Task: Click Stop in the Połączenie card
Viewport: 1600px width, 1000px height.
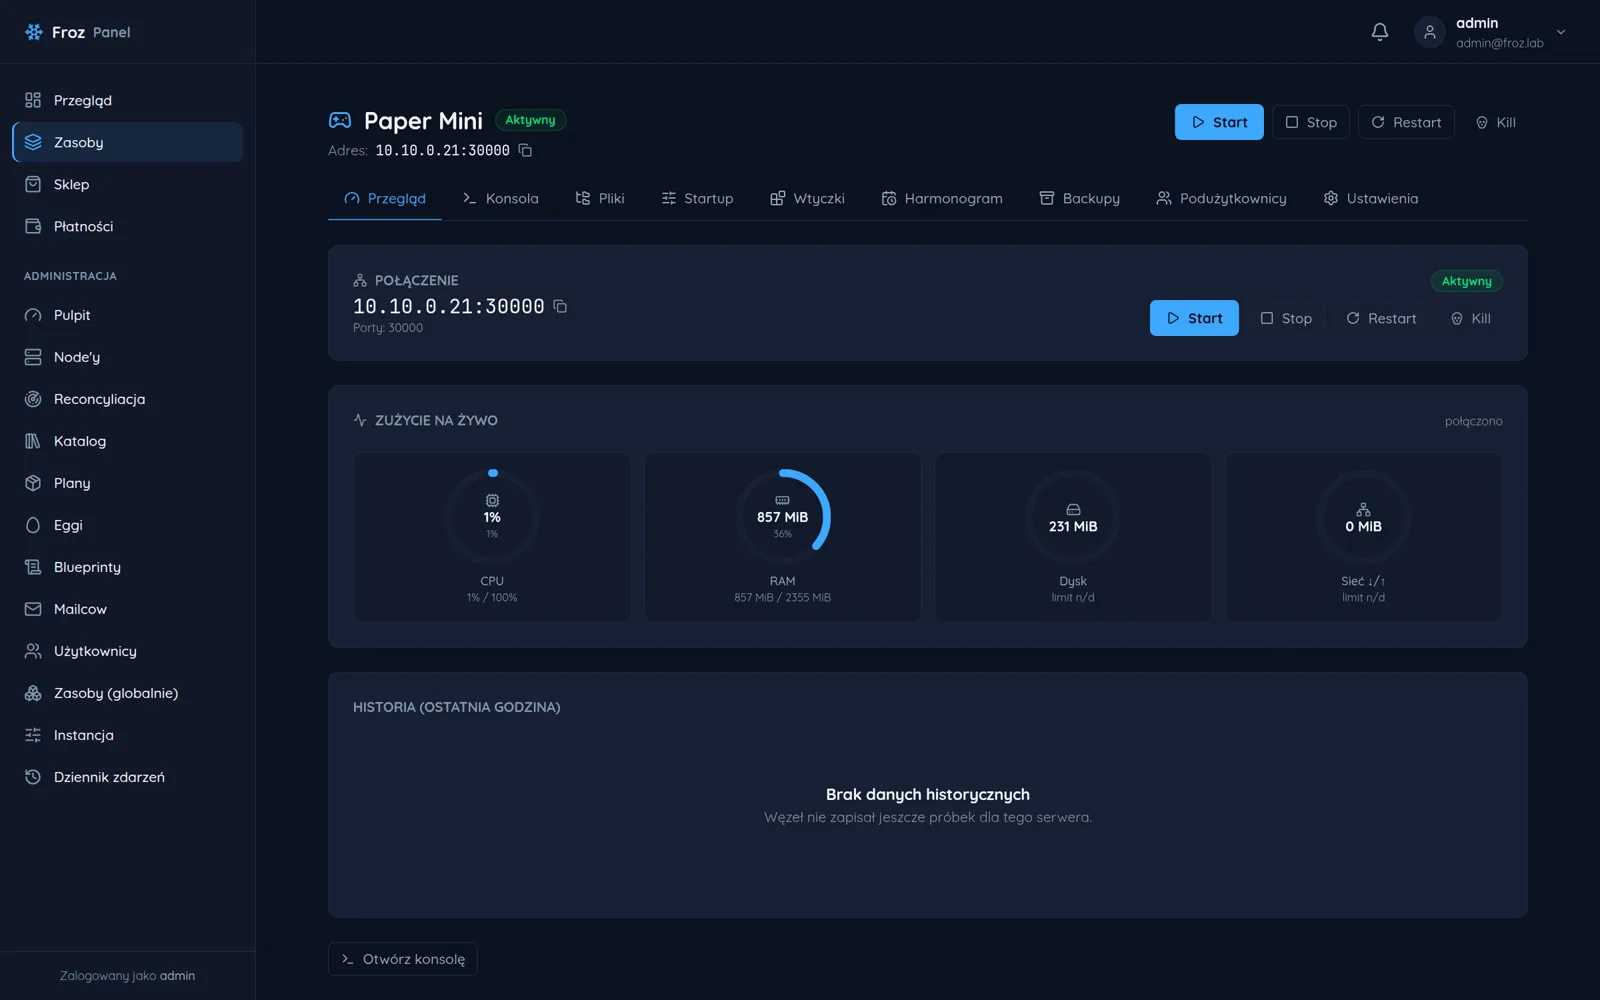Action: 1286,318
